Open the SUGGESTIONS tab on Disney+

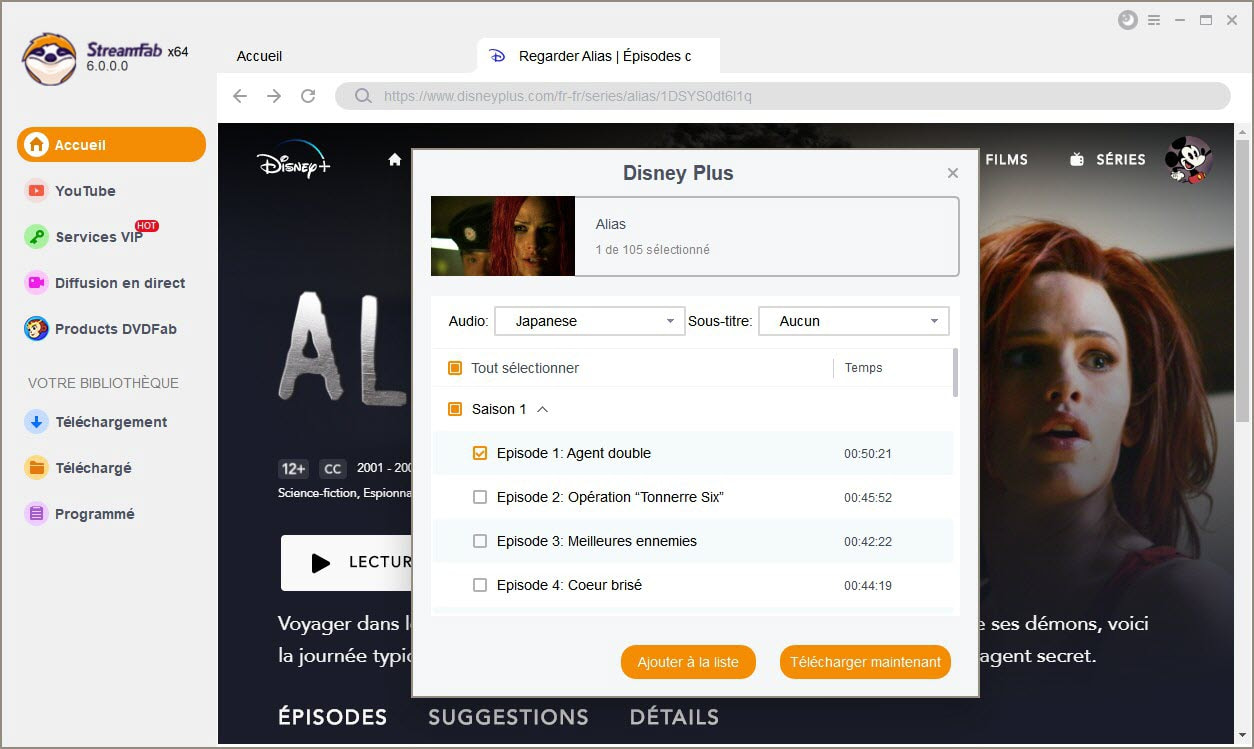pyautogui.click(x=508, y=717)
